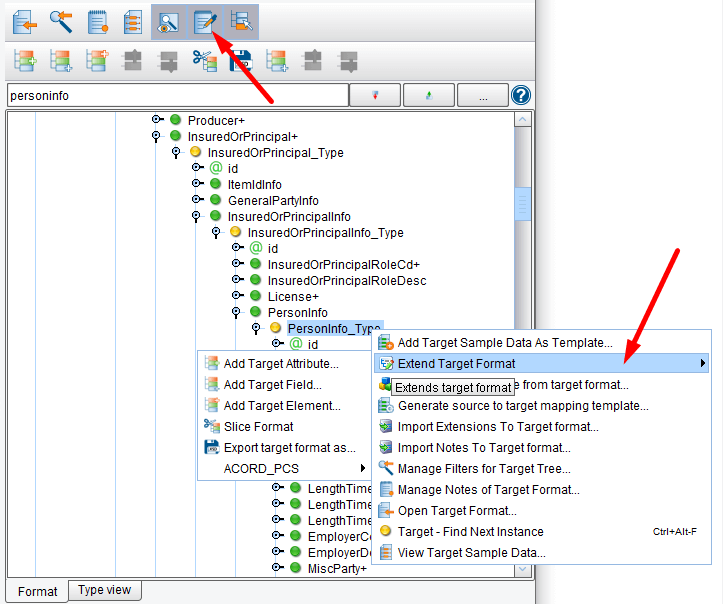Click in the personinfo search field
The width and height of the screenshot is (723, 604).
176,96
